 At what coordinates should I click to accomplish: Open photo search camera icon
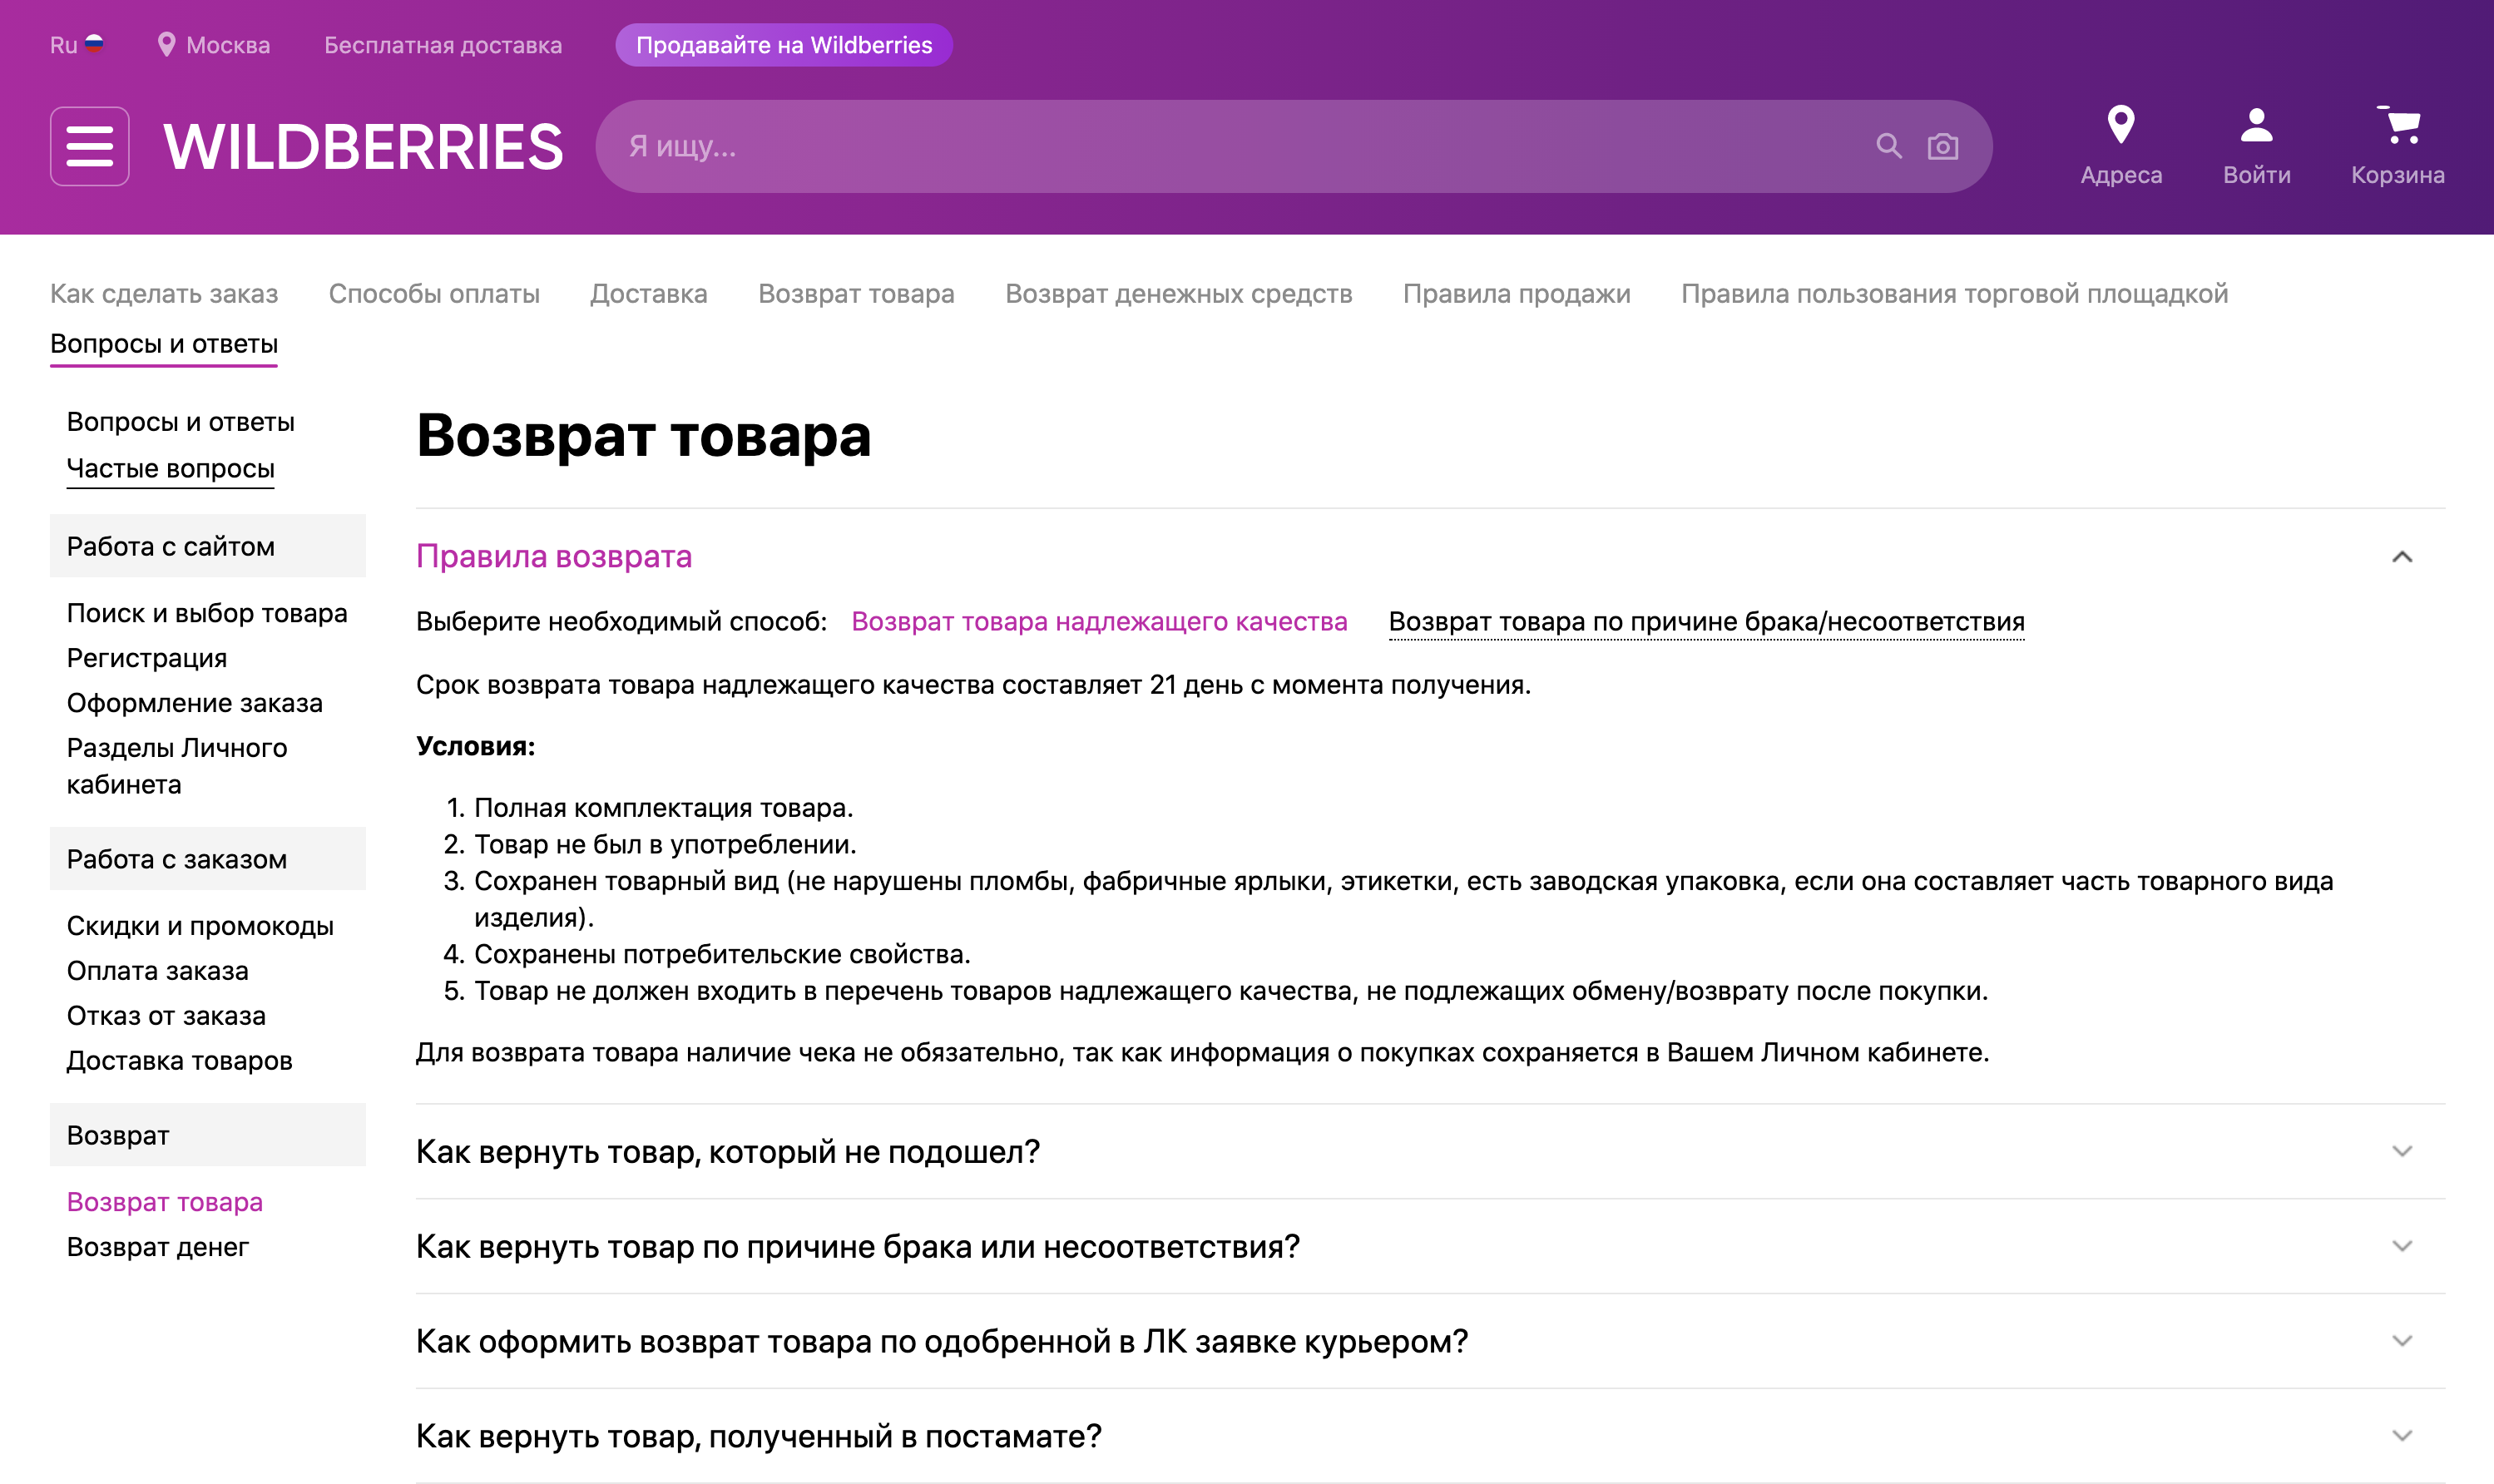(x=1942, y=147)
